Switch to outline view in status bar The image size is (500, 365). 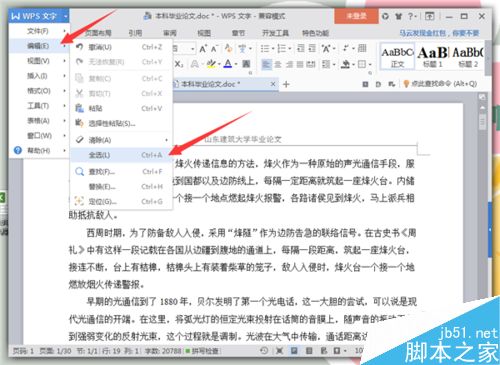click(309, 350)
